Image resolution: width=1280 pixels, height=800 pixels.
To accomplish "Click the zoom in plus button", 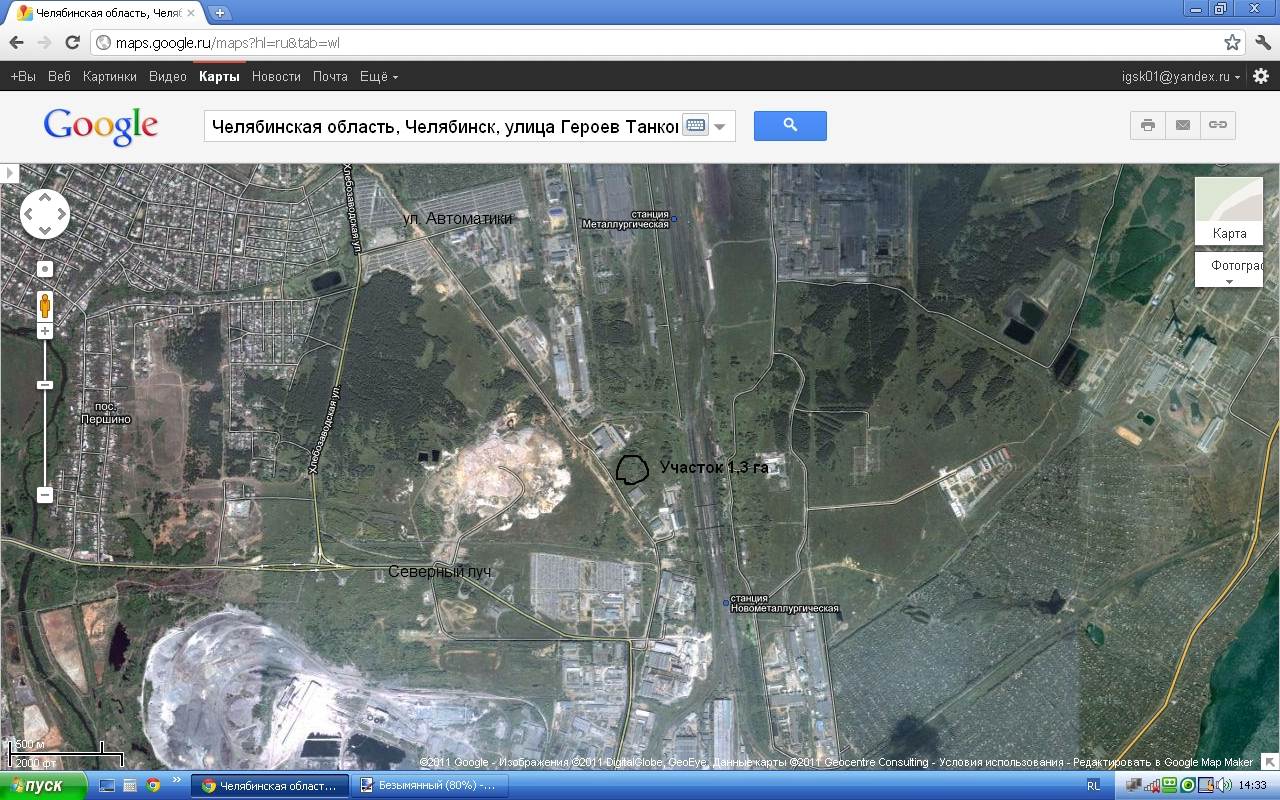I will pyautogui.click(x=45, y=330).
